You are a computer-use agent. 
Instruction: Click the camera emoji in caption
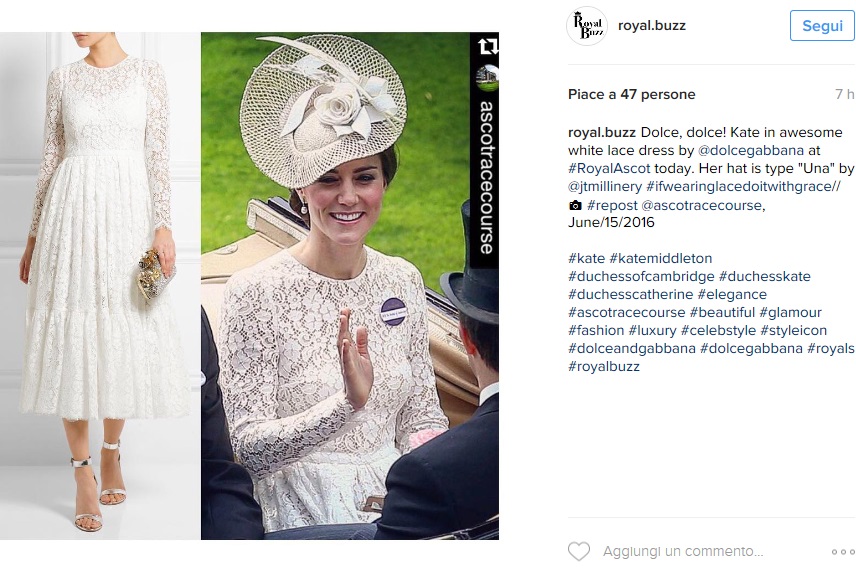click(575, 205)
